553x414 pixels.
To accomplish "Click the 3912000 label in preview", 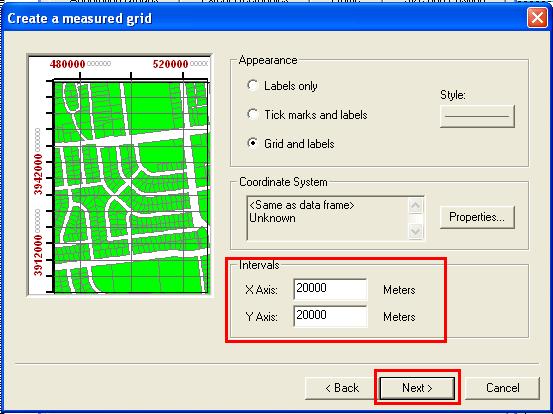I will tap(38, 256).
